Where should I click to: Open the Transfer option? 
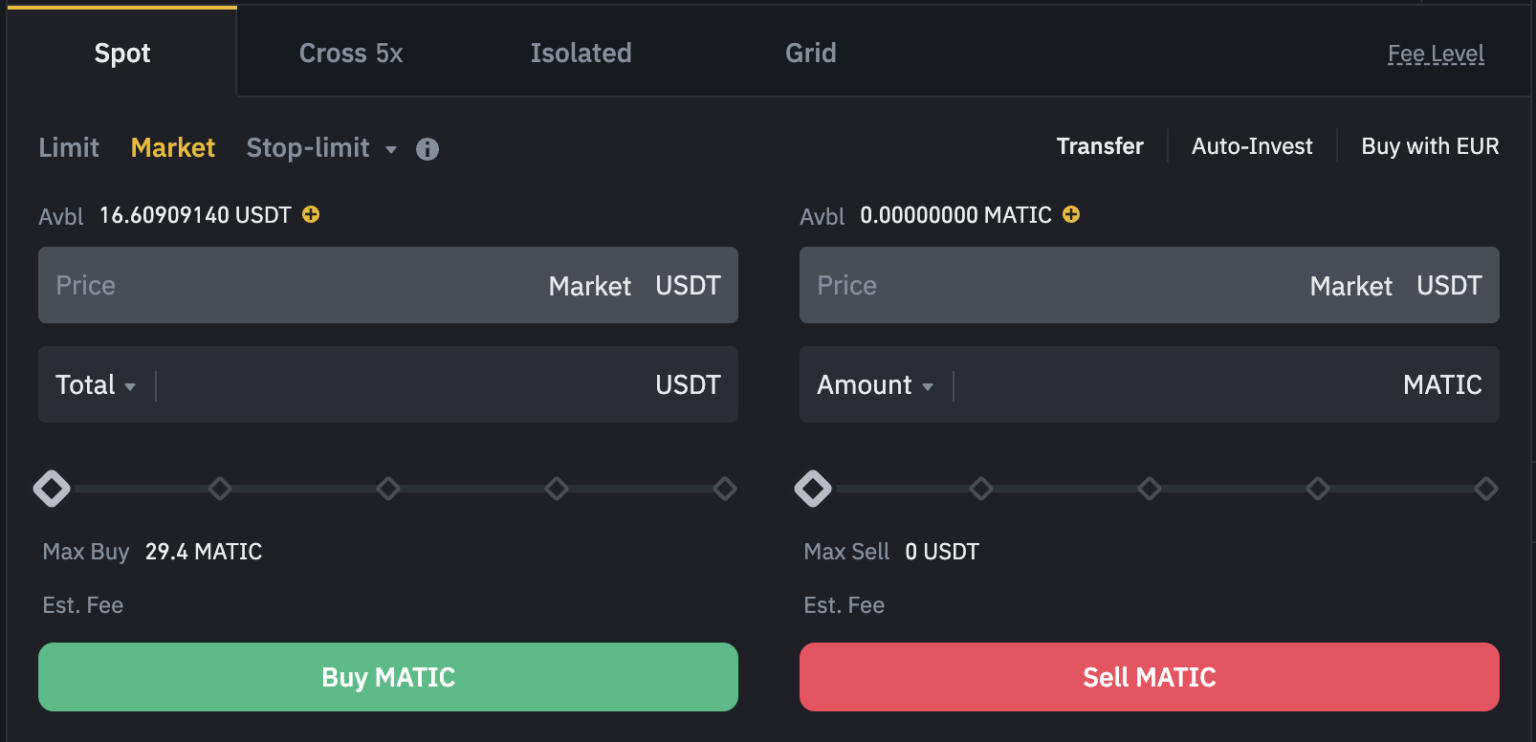point(1100,146)
